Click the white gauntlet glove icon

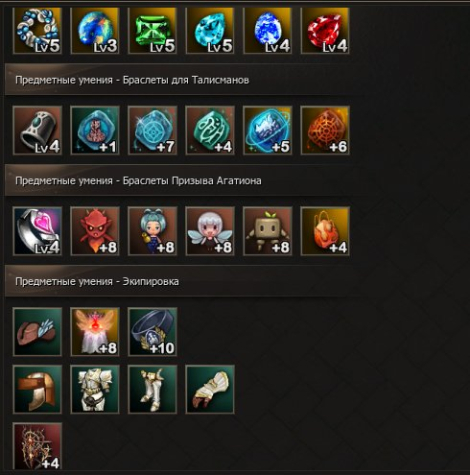tap(210, 389)
